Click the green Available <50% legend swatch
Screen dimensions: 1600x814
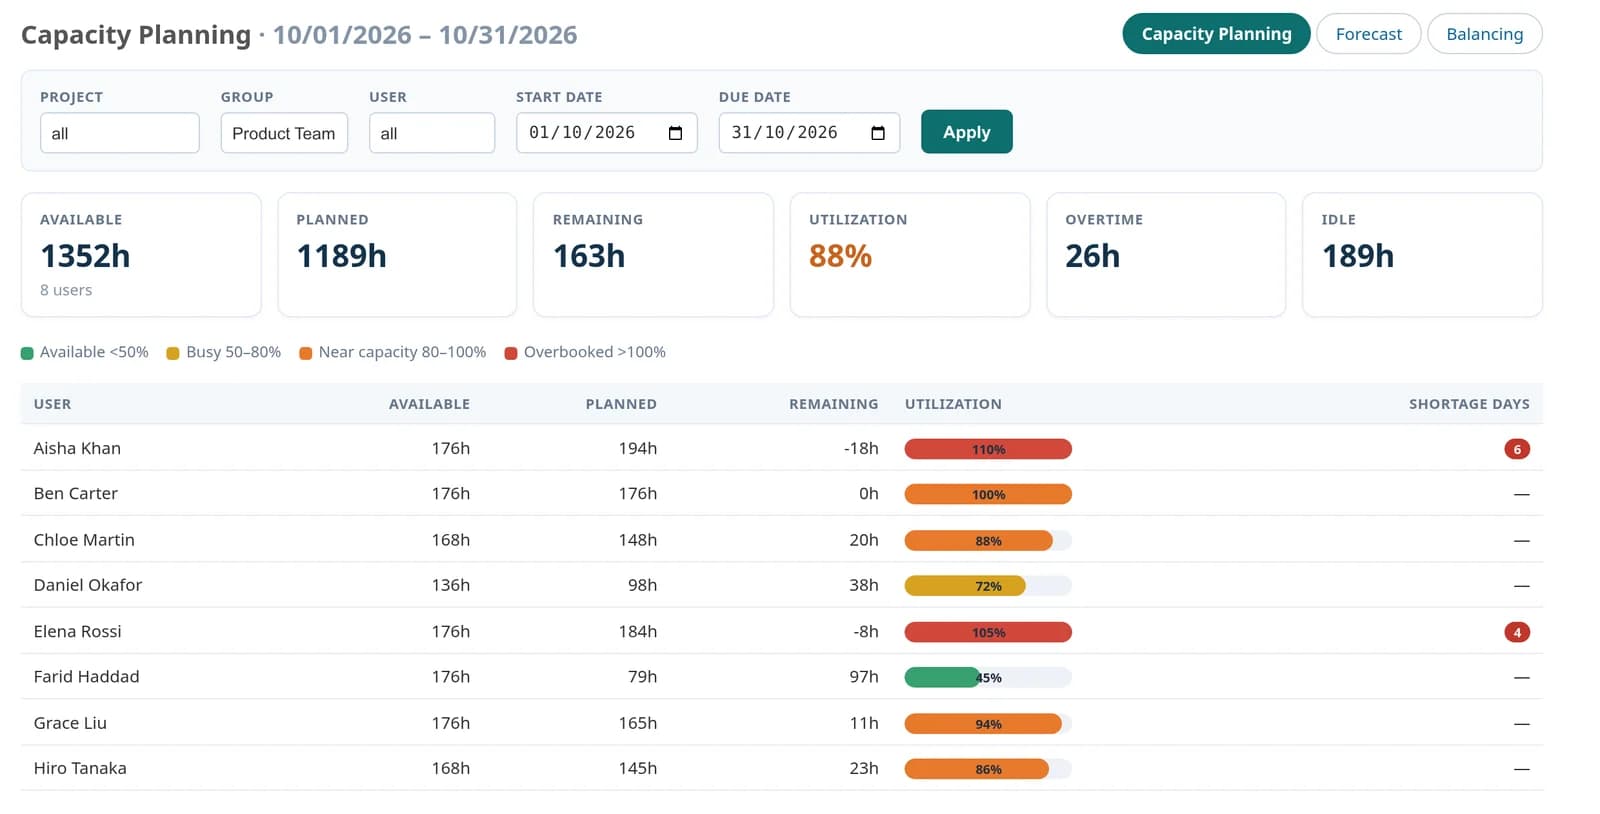(x=27, y=353)
